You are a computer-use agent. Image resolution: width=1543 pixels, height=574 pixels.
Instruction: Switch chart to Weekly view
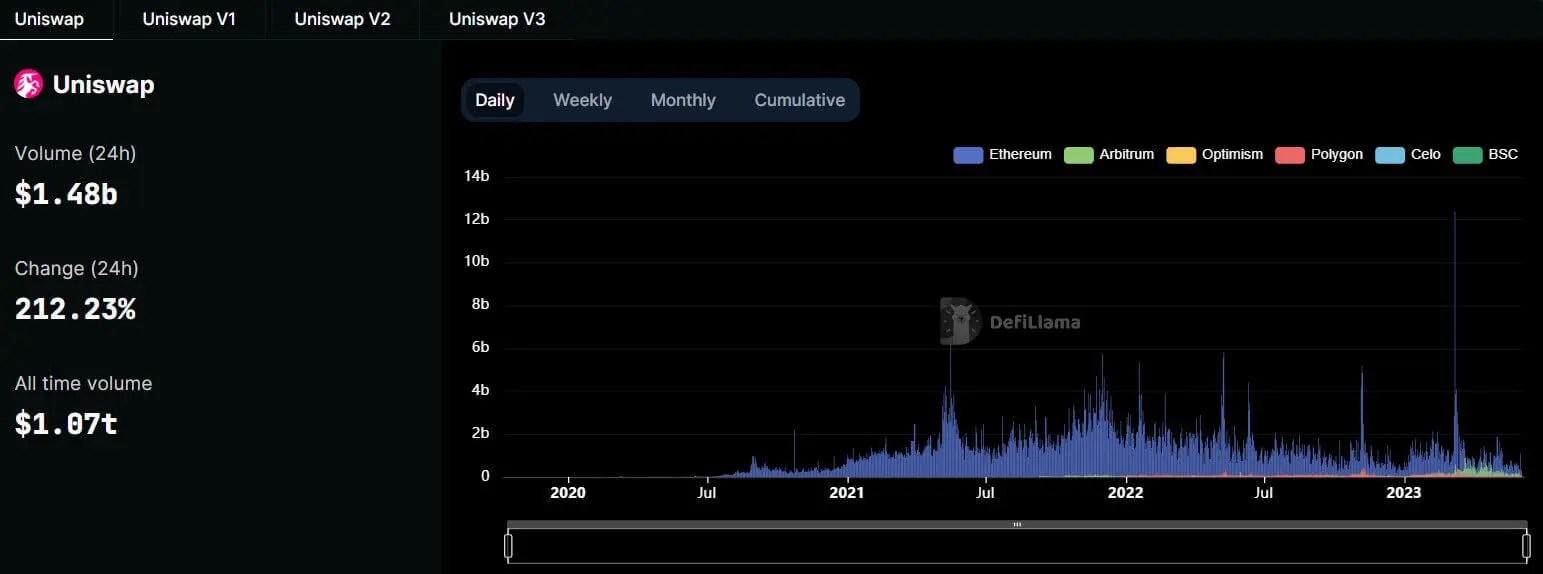[x=582, y=100]
